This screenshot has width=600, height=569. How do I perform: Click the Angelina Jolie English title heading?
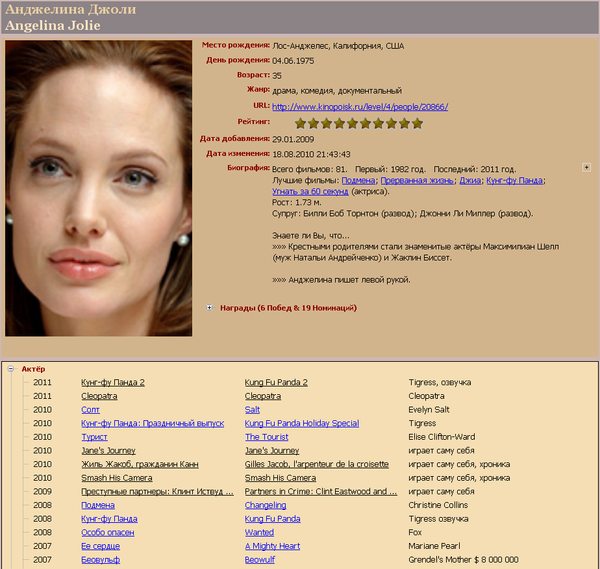[x=53, y=25]
